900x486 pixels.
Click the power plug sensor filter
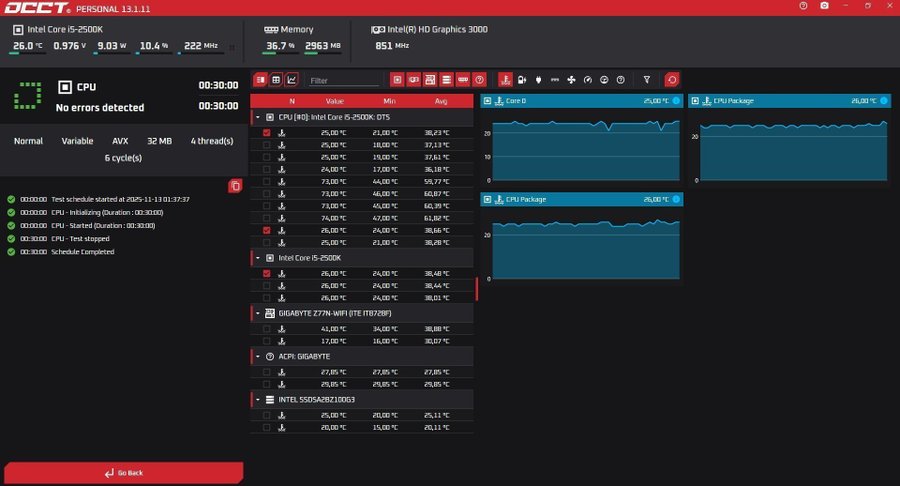538,80
